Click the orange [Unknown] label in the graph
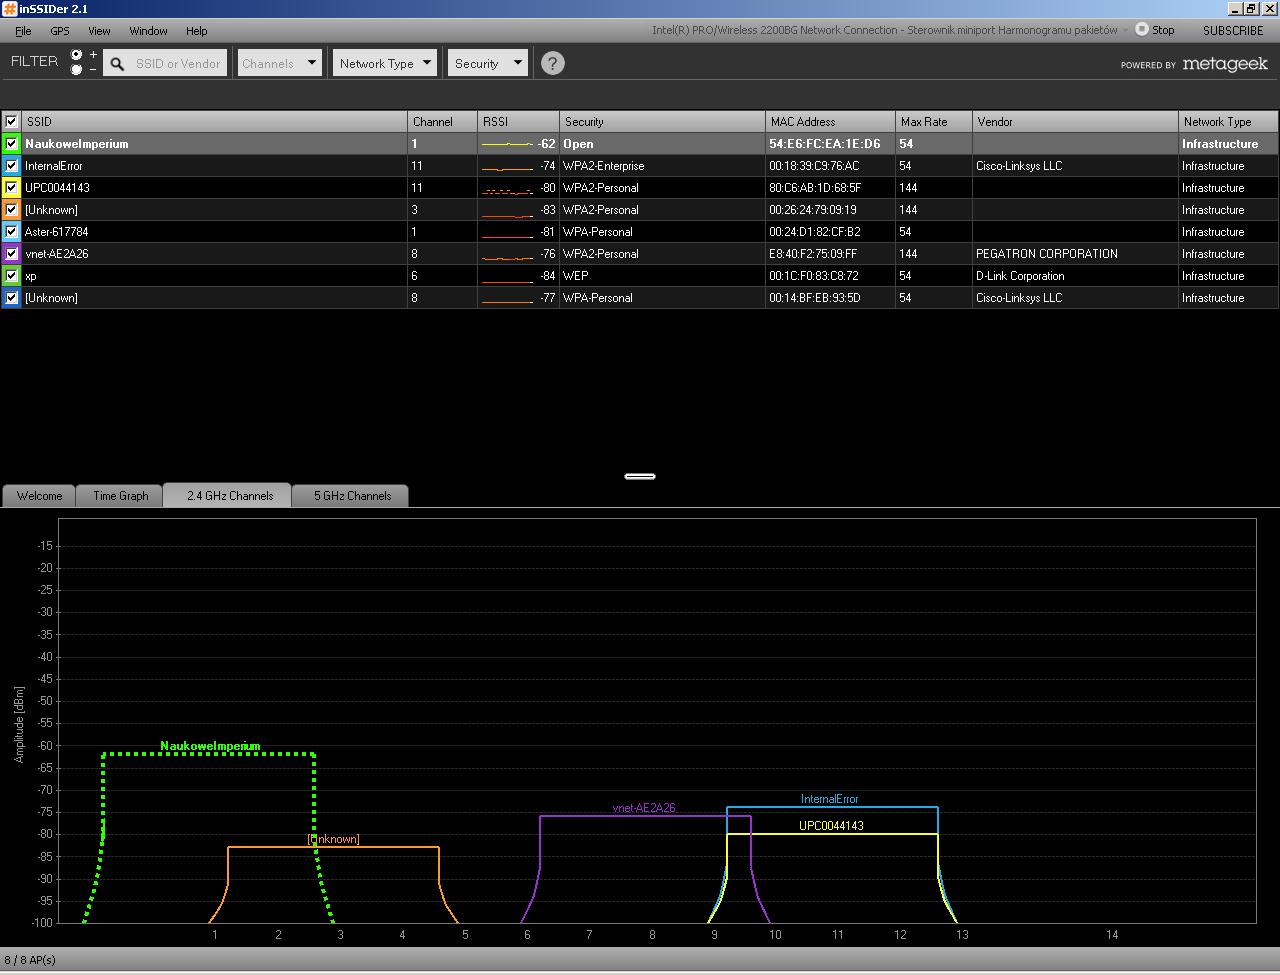 click(333, 839)
